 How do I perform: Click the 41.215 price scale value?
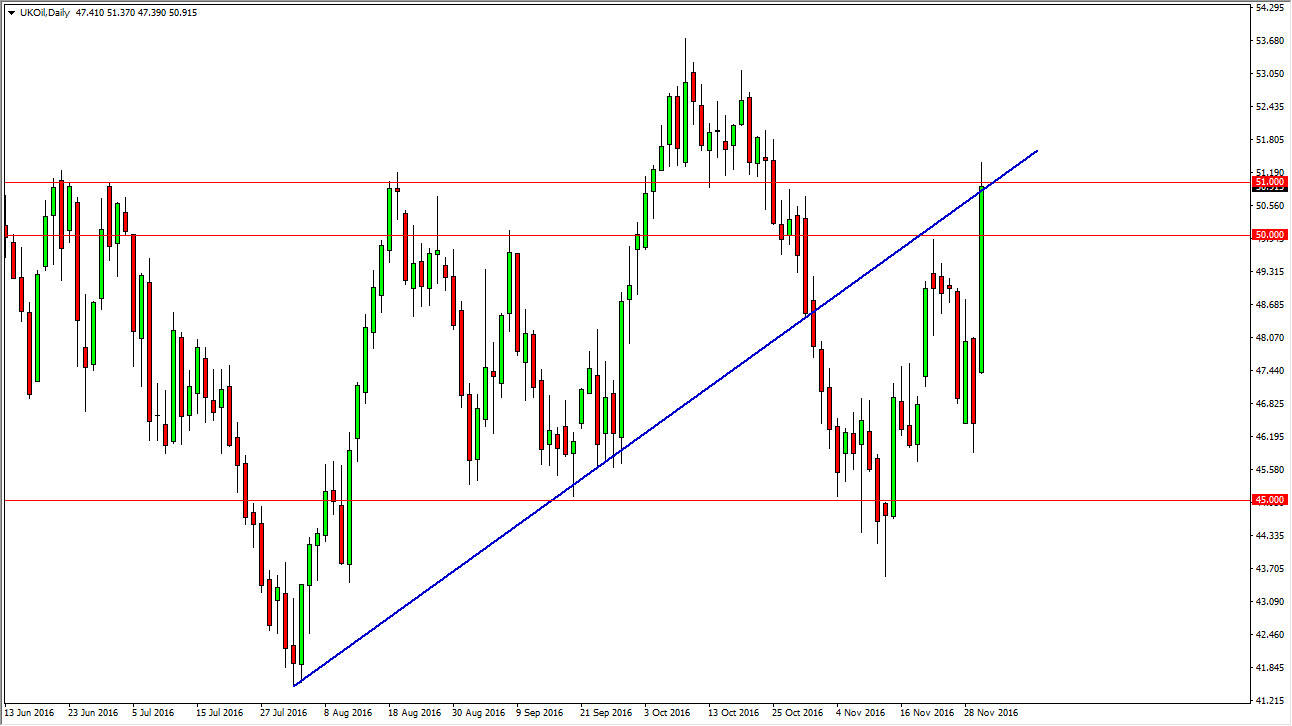click(x=1269, y=701)
